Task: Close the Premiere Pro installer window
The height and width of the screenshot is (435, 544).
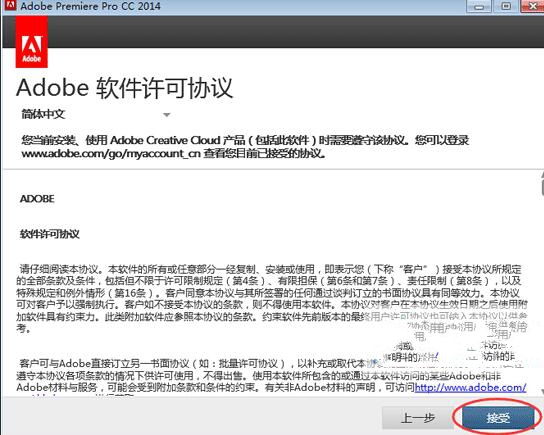Action: 533,6
